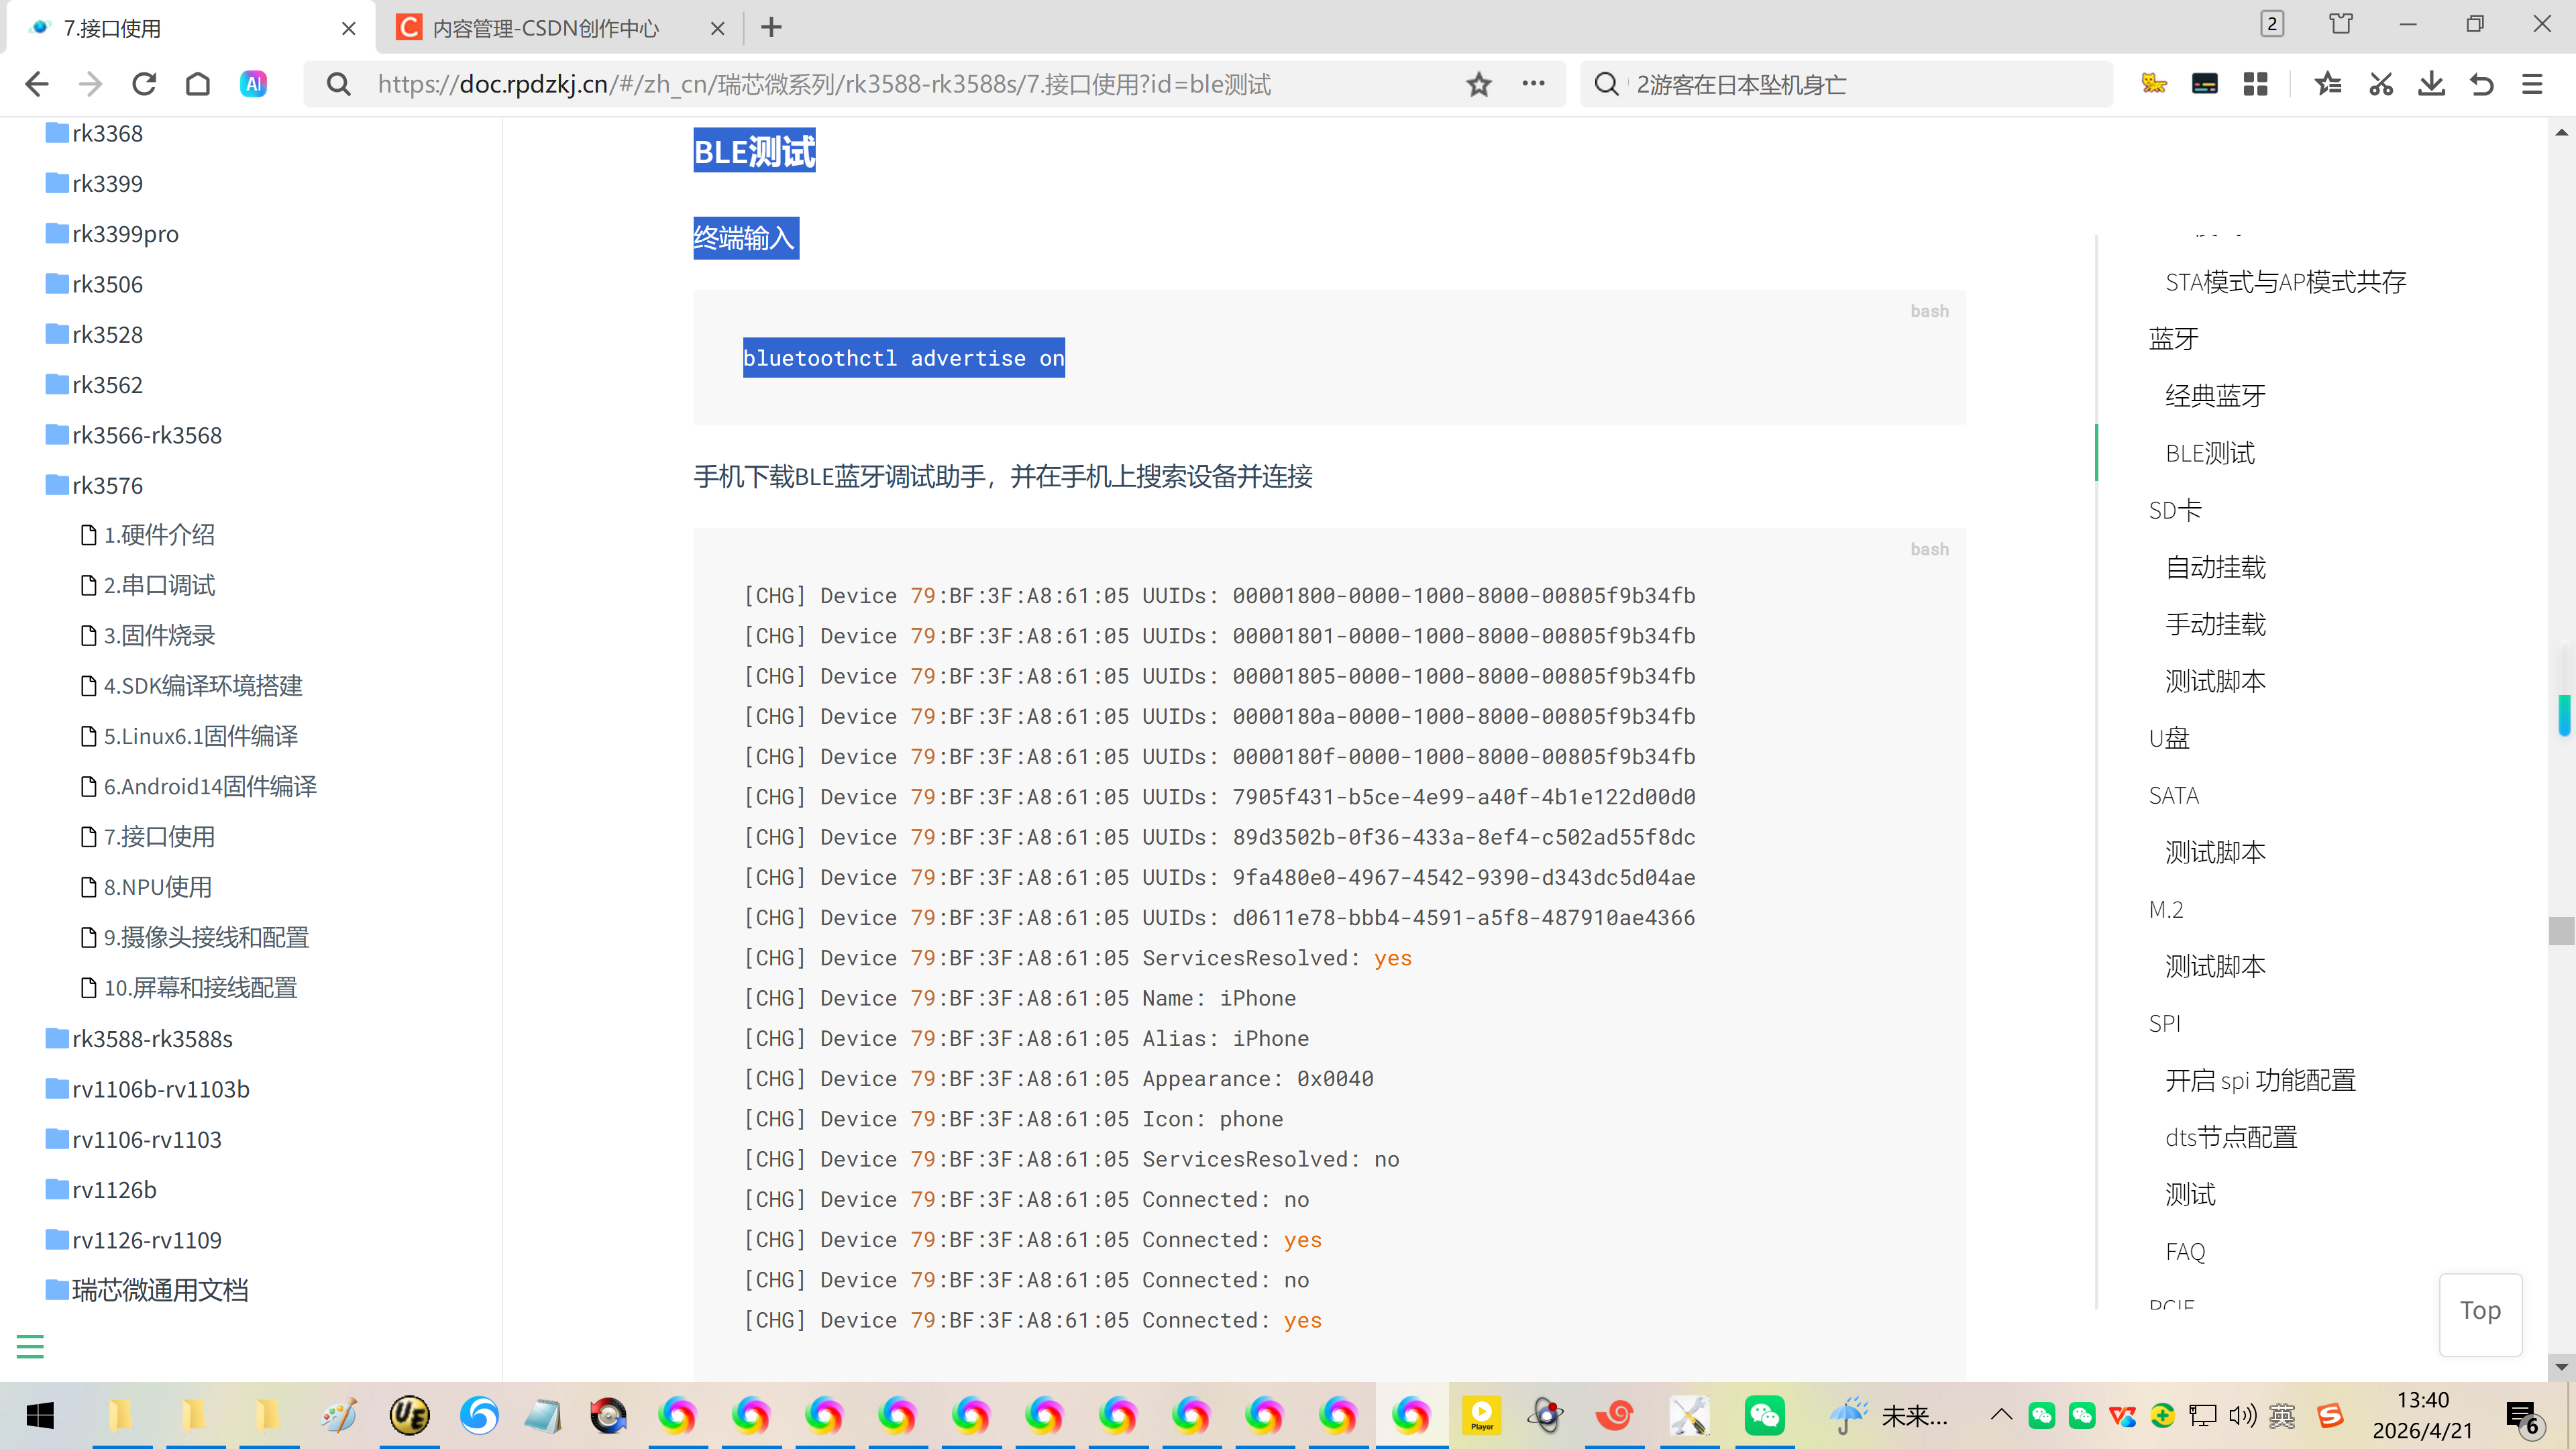Screen dimensions: 2576x1449
Task: Open the skin shirt icon
Action: click(x=2340, y=24)
